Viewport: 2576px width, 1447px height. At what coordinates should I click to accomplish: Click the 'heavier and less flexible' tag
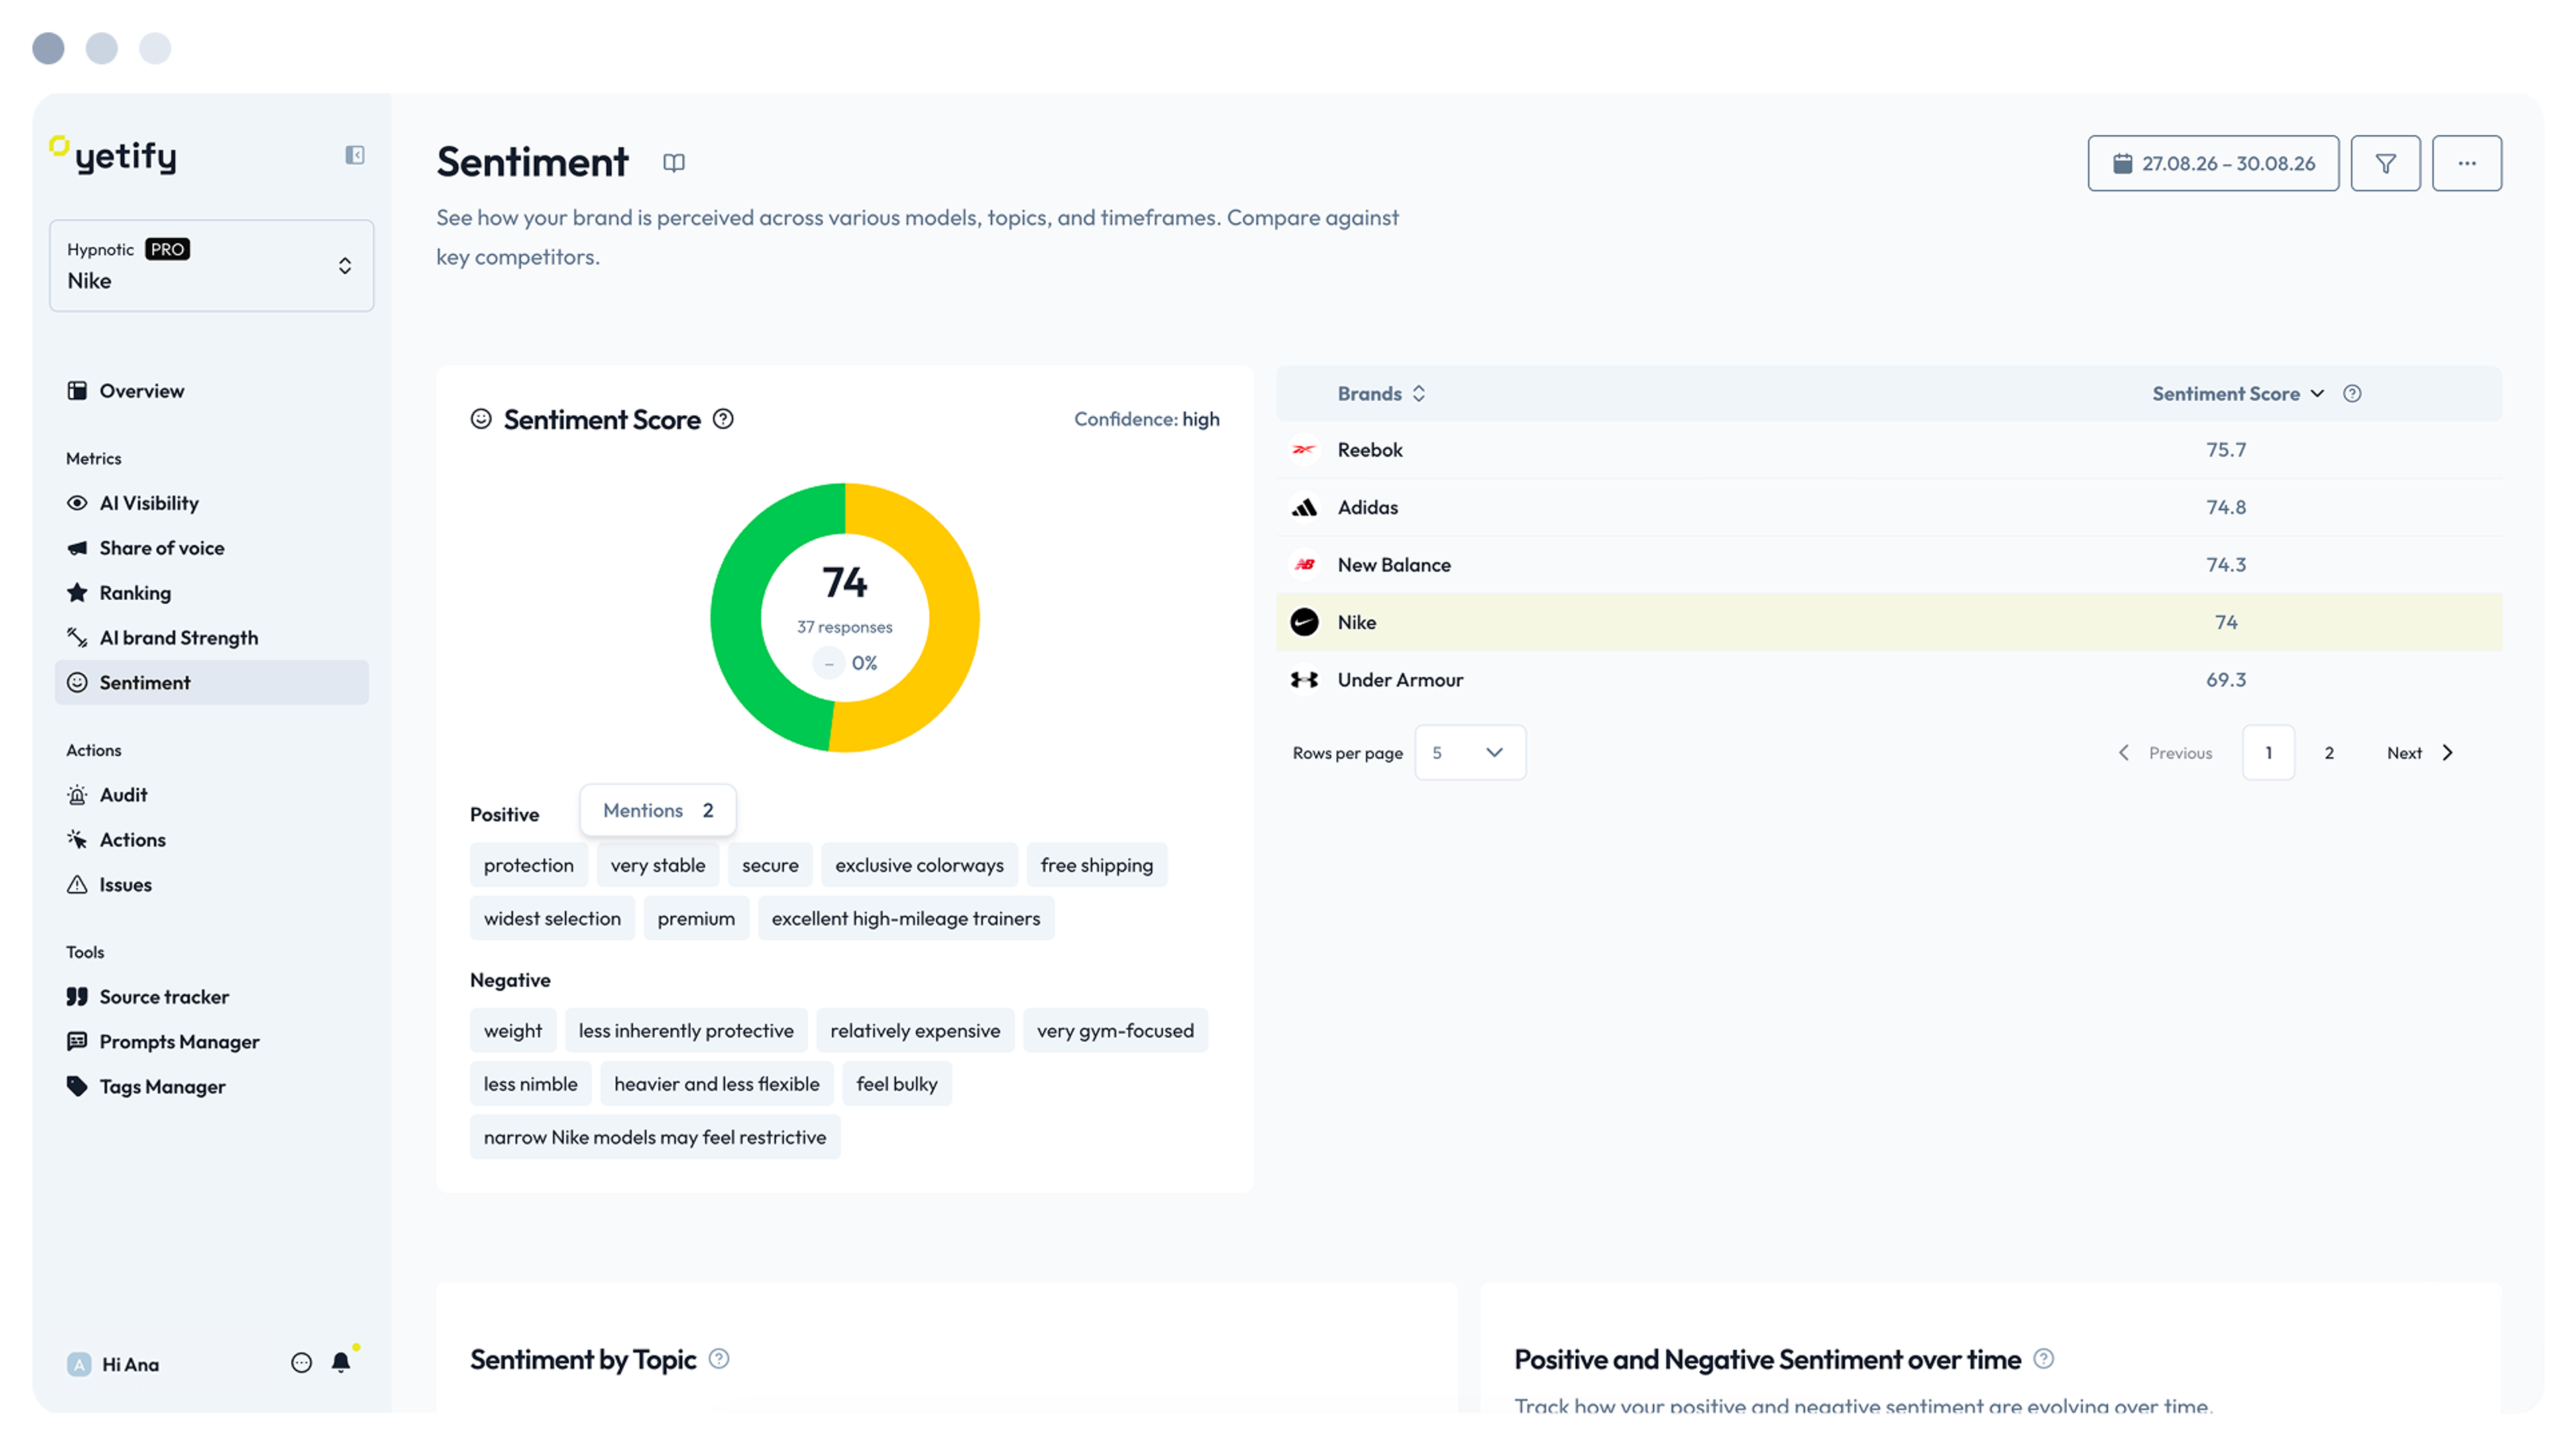pyautogui.click(x=717, y=1084)
